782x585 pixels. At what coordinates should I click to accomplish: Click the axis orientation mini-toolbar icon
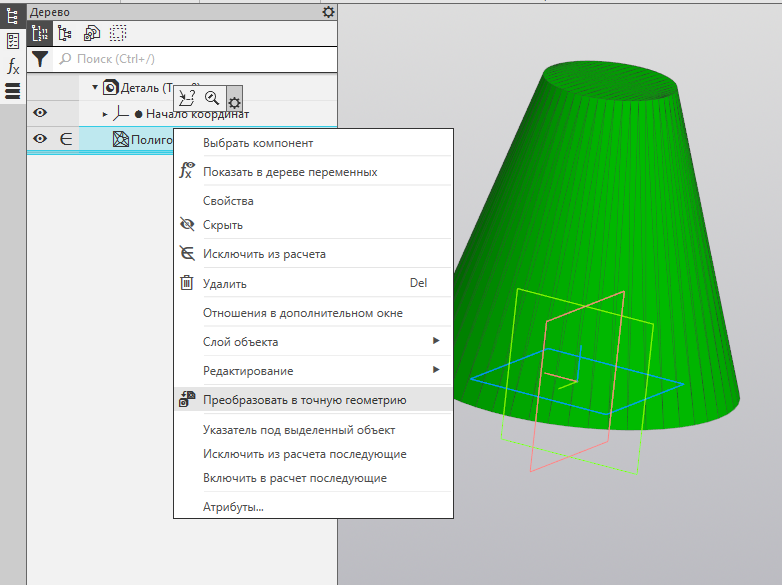(187, 98)
